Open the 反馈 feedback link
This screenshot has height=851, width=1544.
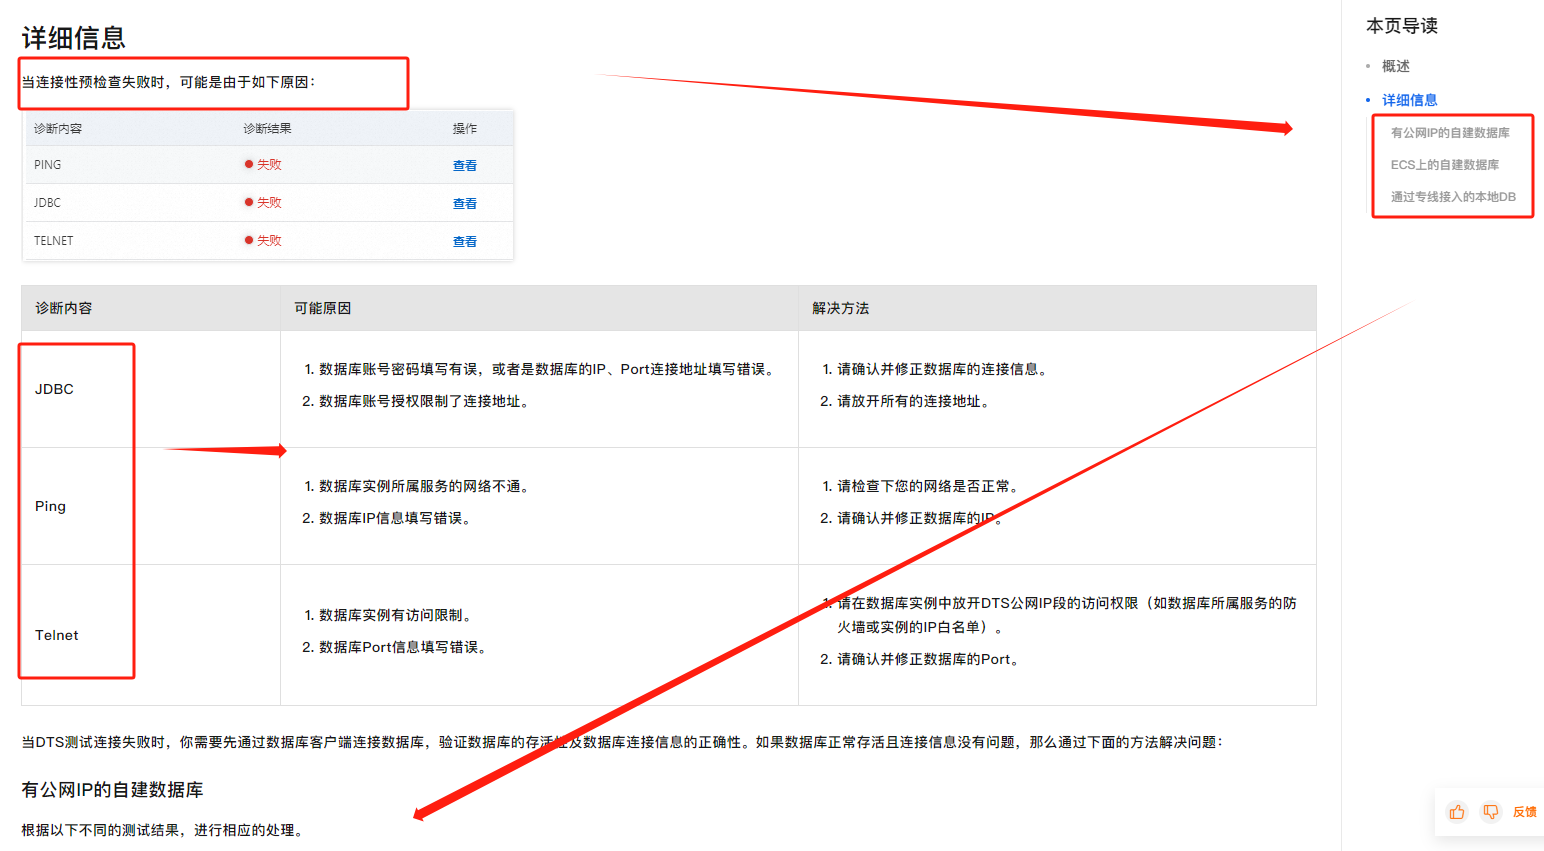[1524, 812]
